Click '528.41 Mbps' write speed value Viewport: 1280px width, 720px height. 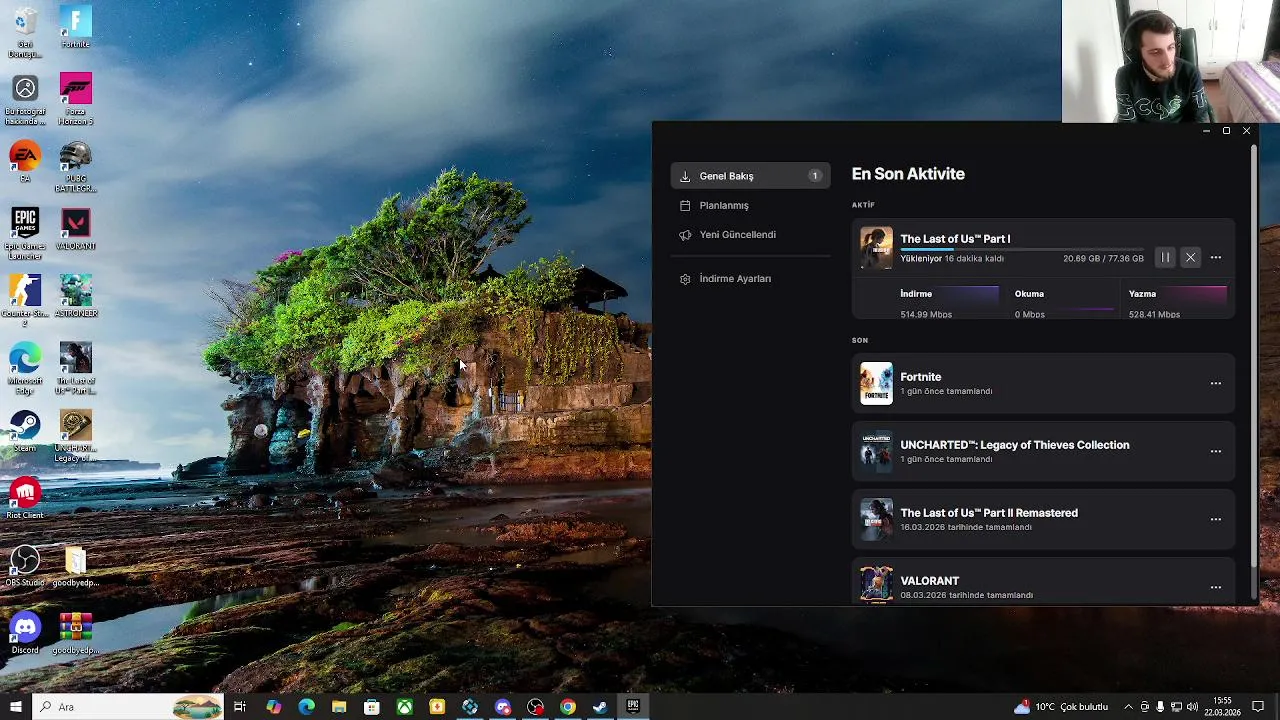tap(1154, 315)
